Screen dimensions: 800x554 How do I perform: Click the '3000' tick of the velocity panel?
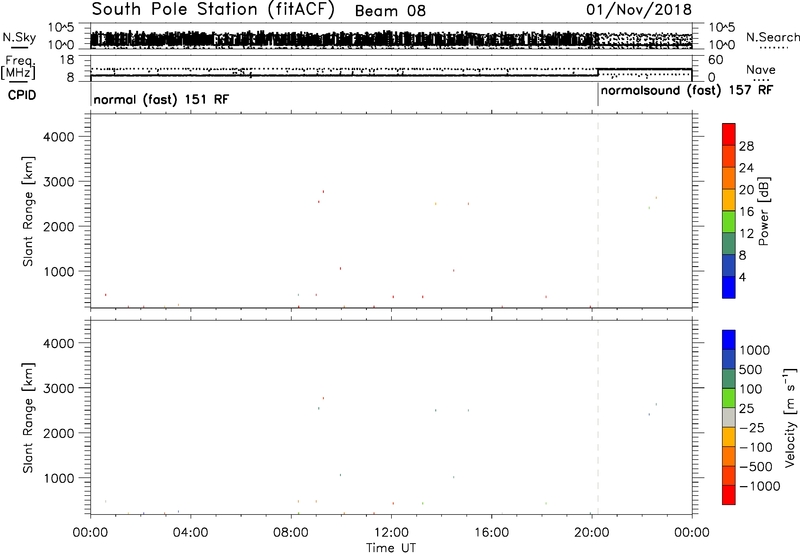(x=59, y=388)
